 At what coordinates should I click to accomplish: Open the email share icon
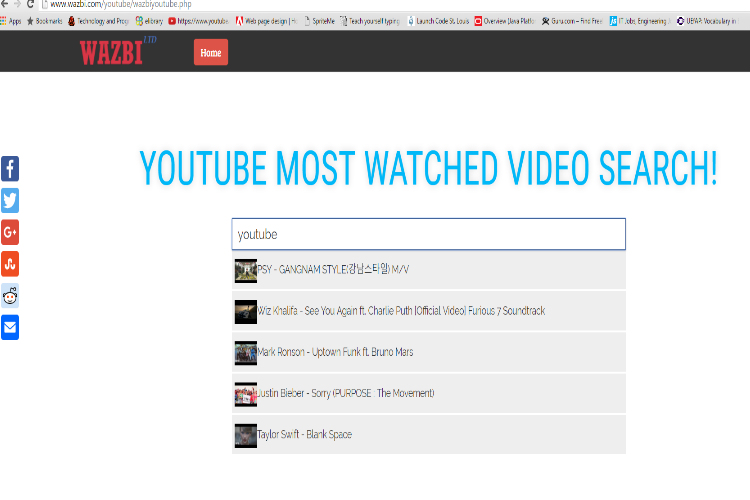[10, 327]
